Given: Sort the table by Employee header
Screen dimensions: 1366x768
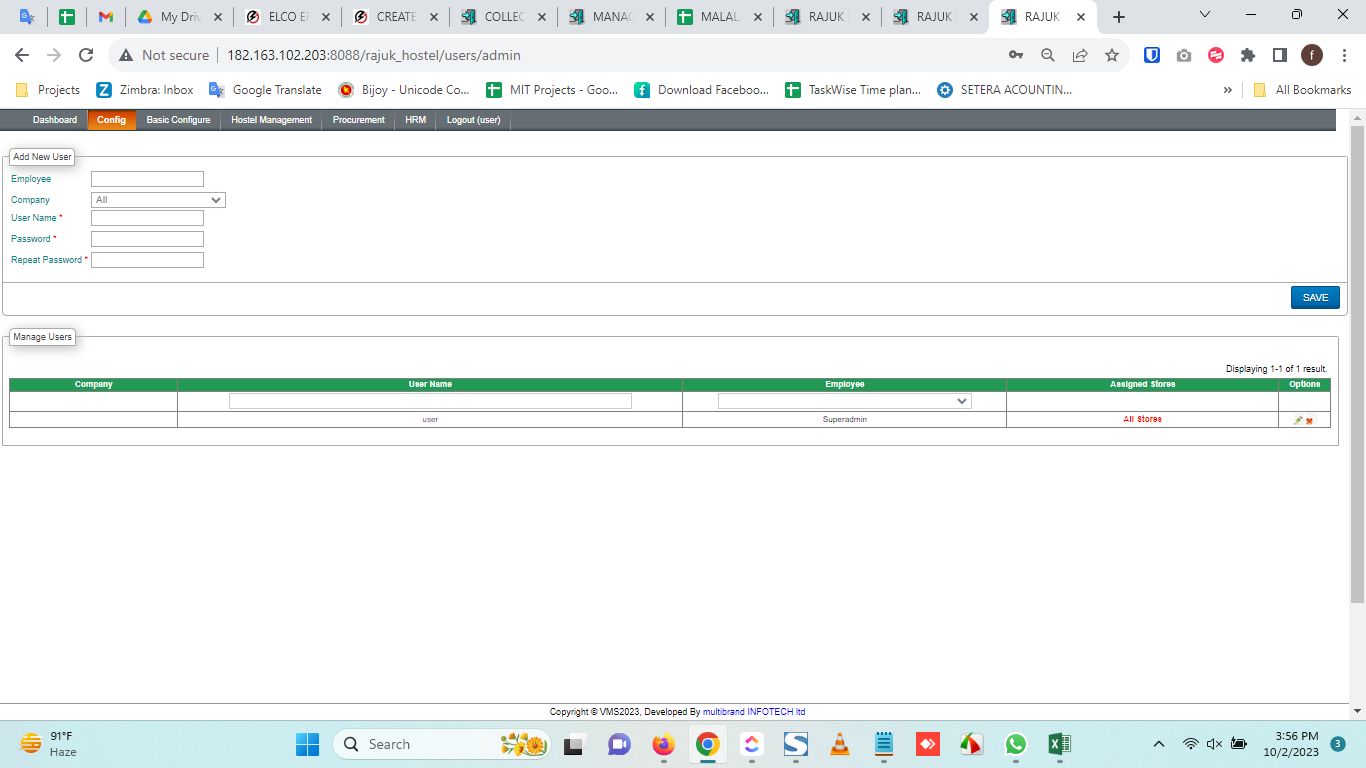Looking at the screenshot, I should pyautogui.click(x=845, y=384).
